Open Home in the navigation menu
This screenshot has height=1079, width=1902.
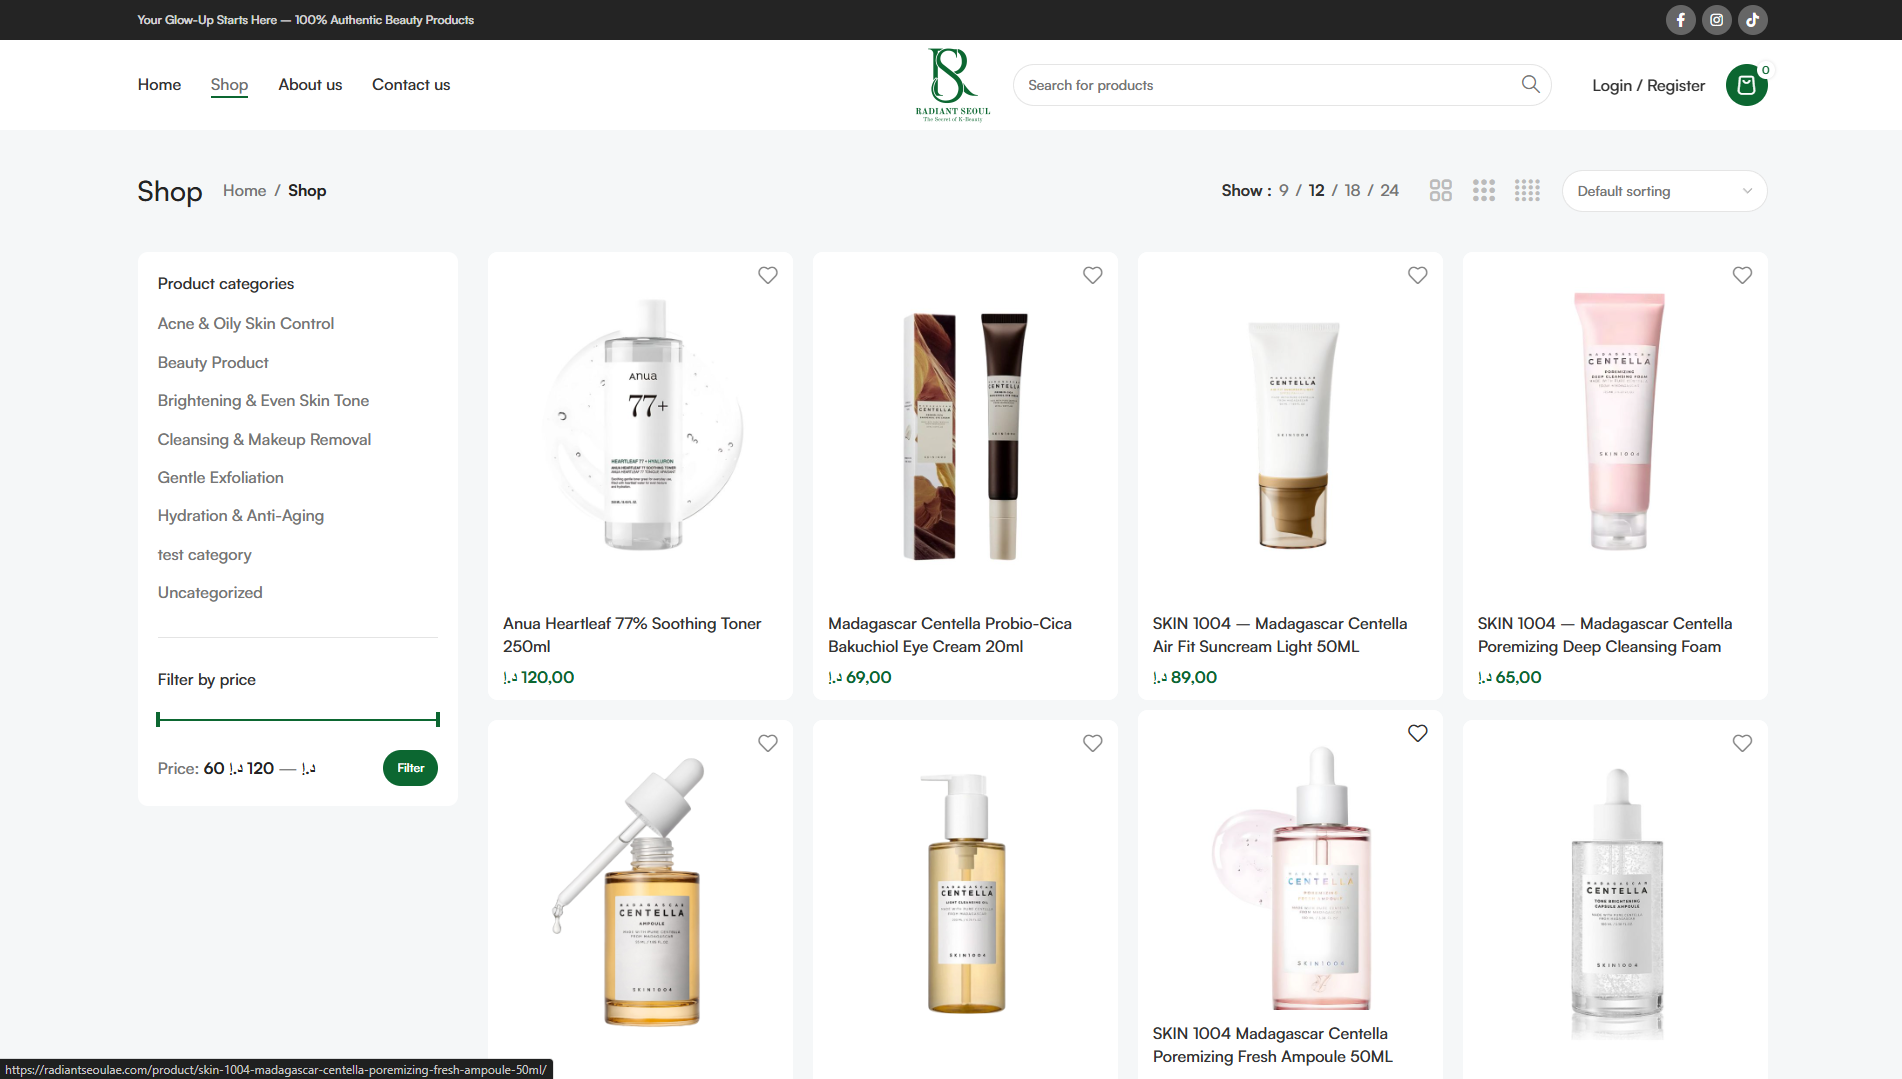159,85
